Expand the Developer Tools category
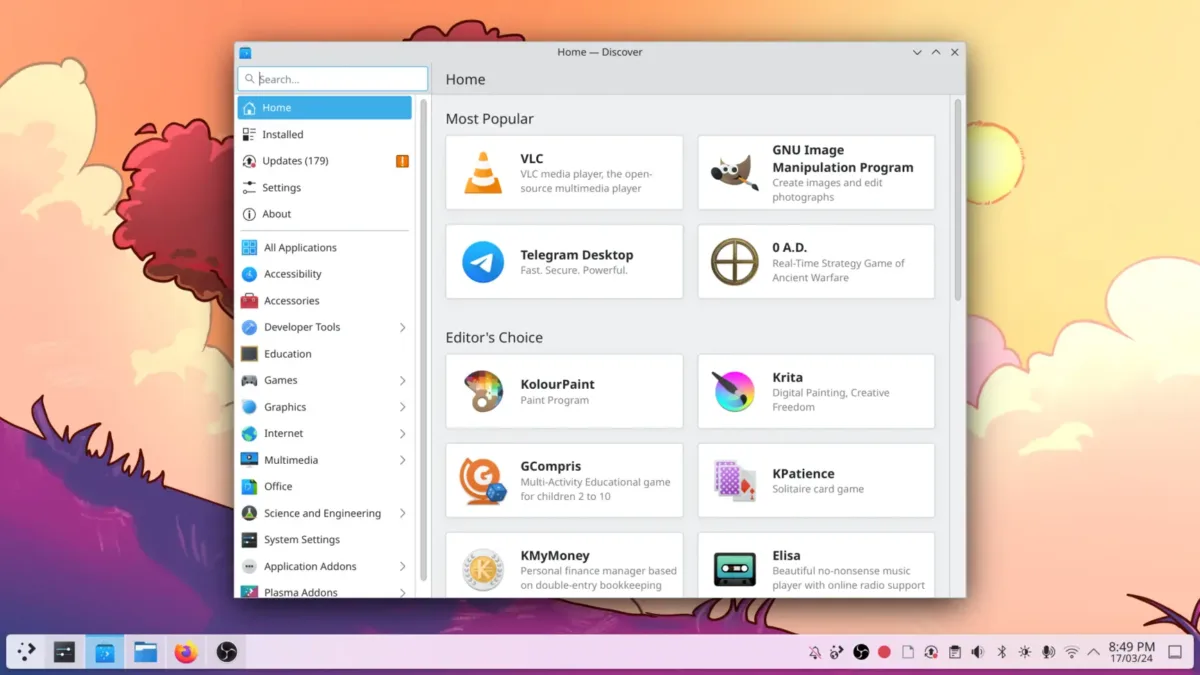The height and width of the screenshot is (675, 1200). click(x=402, y=327)
